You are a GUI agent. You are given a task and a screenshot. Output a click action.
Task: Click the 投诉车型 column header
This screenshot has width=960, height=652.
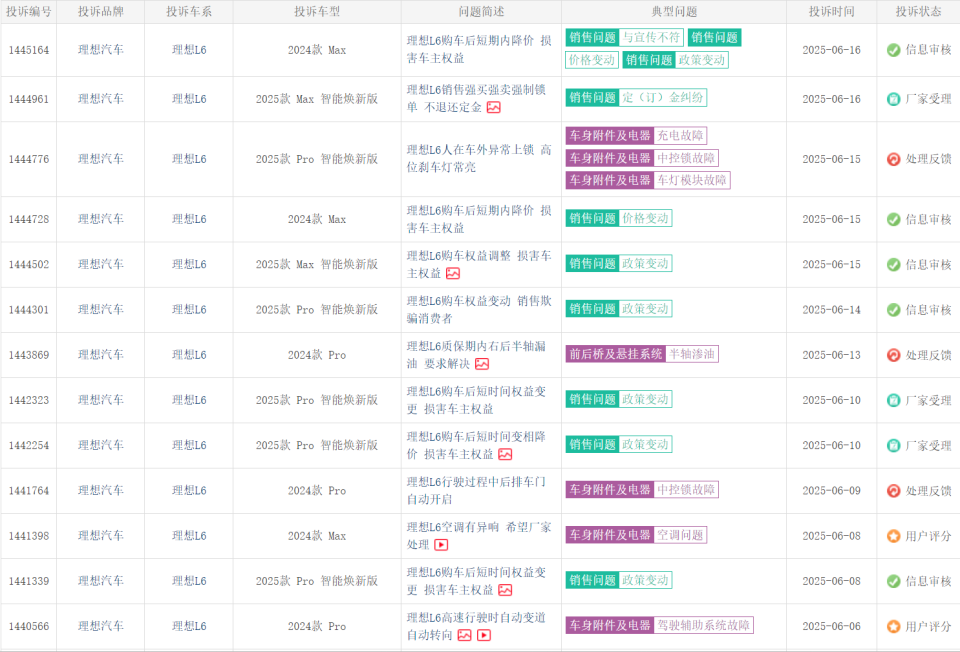[x=317, y=12]
